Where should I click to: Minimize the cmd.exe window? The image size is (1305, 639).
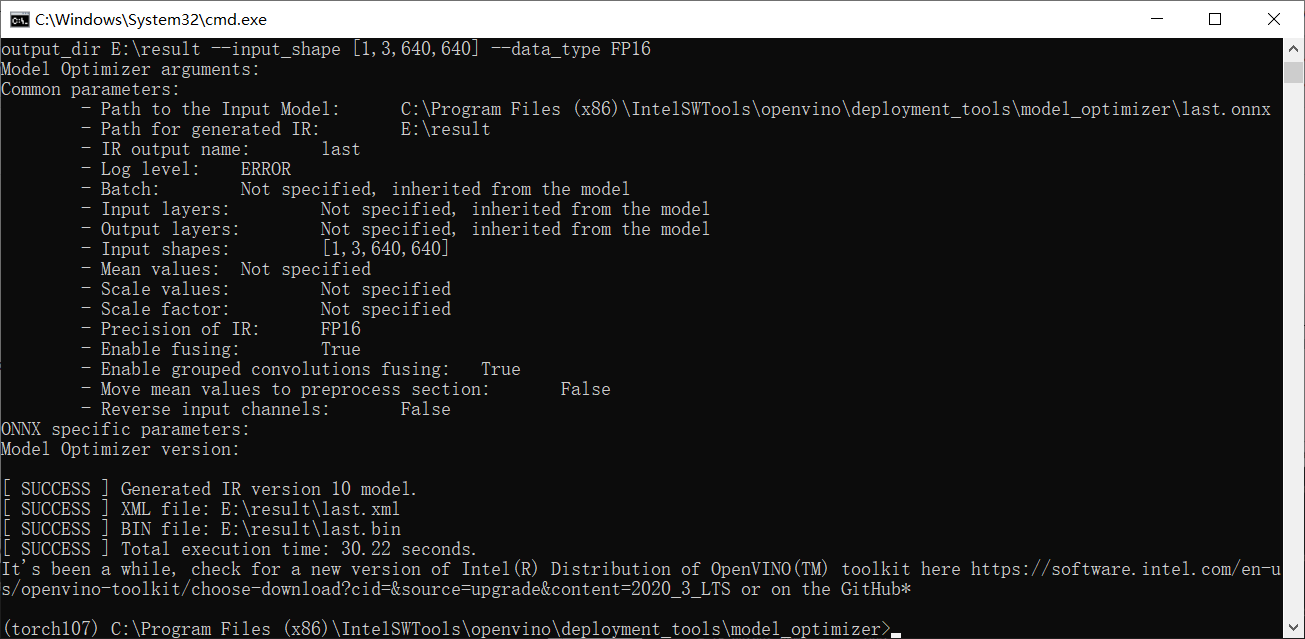[x=1162, y=19]
